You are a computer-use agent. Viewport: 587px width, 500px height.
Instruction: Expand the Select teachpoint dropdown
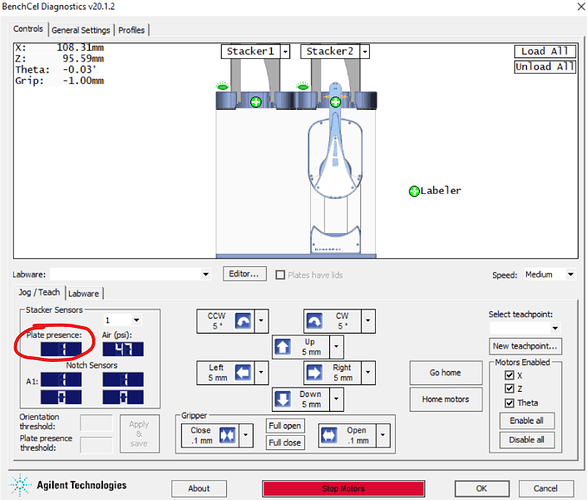[525, 328]
